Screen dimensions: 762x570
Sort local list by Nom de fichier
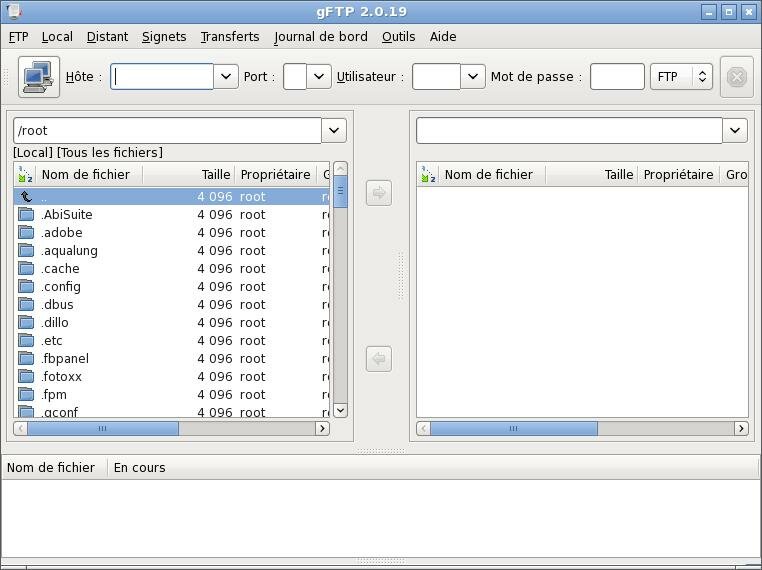point(89,174)
